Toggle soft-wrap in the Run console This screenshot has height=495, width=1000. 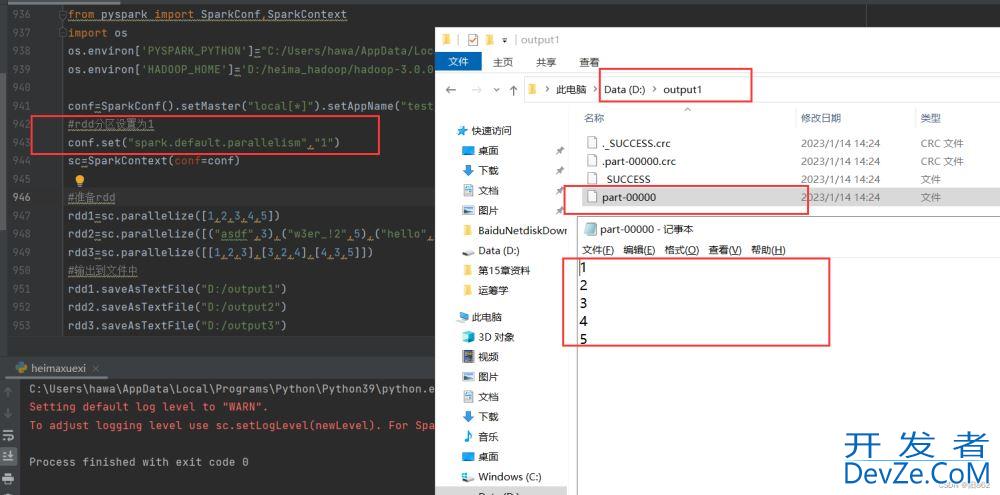(x=9, y=436)
